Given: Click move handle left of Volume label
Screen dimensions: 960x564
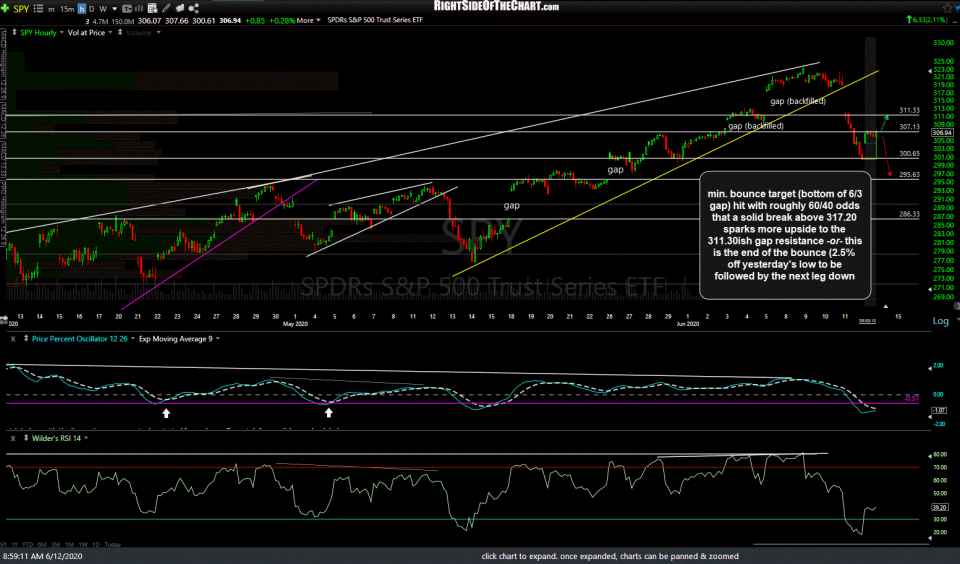Looking at the screenshot, I should point(120,32).
